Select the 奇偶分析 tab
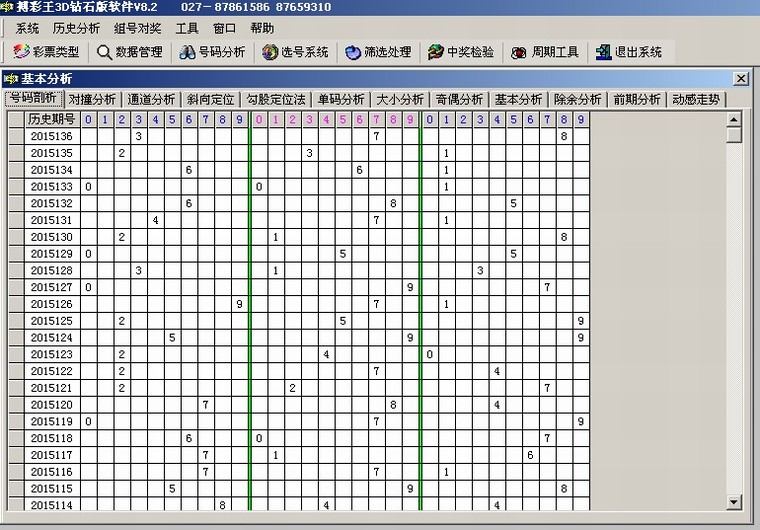This screenshot has height=530, width=760. click(459, 99)
